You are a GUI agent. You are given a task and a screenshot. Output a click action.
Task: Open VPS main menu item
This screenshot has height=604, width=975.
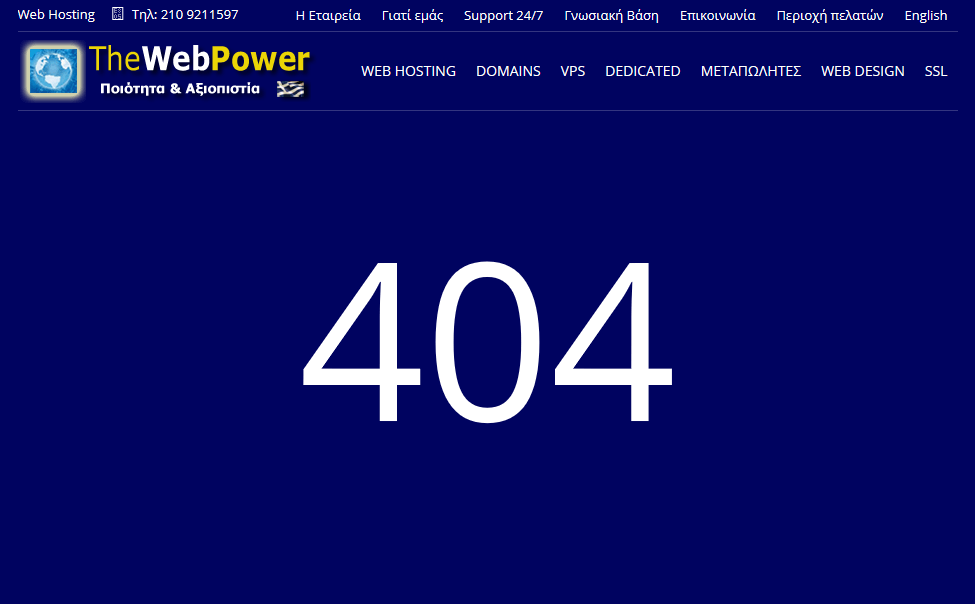click(573, 71)
